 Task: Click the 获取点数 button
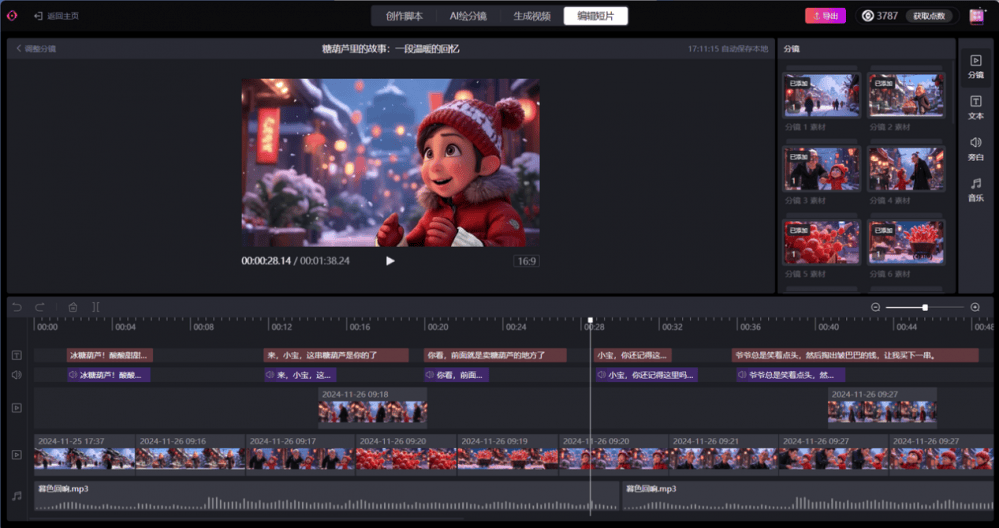pos(929,16)
